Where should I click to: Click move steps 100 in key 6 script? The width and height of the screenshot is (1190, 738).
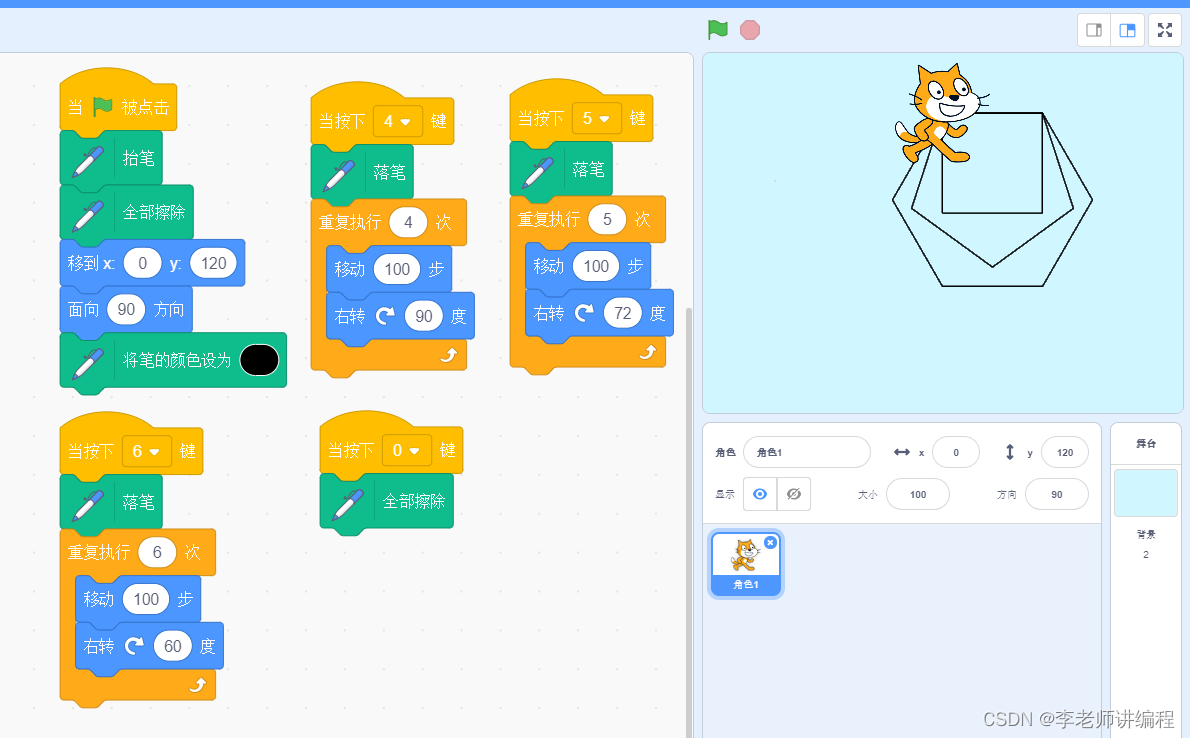pyautogui.click(x=146, y=599)
